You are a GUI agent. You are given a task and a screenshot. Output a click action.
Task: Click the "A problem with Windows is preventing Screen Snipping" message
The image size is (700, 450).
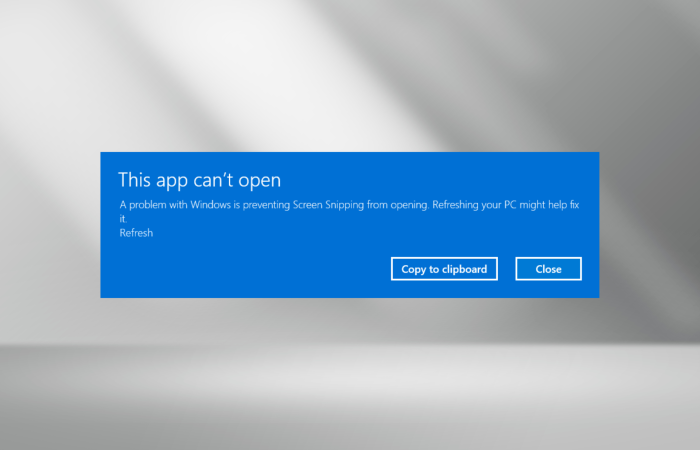coord(349,211)
